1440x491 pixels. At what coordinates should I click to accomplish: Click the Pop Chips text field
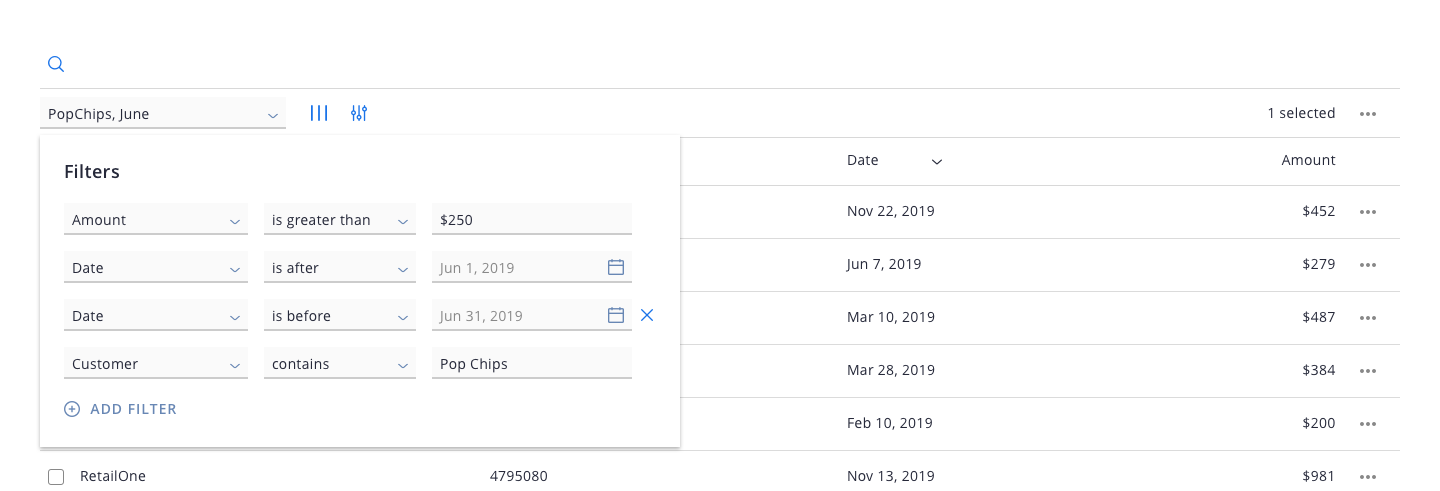(x=532, y=364)
